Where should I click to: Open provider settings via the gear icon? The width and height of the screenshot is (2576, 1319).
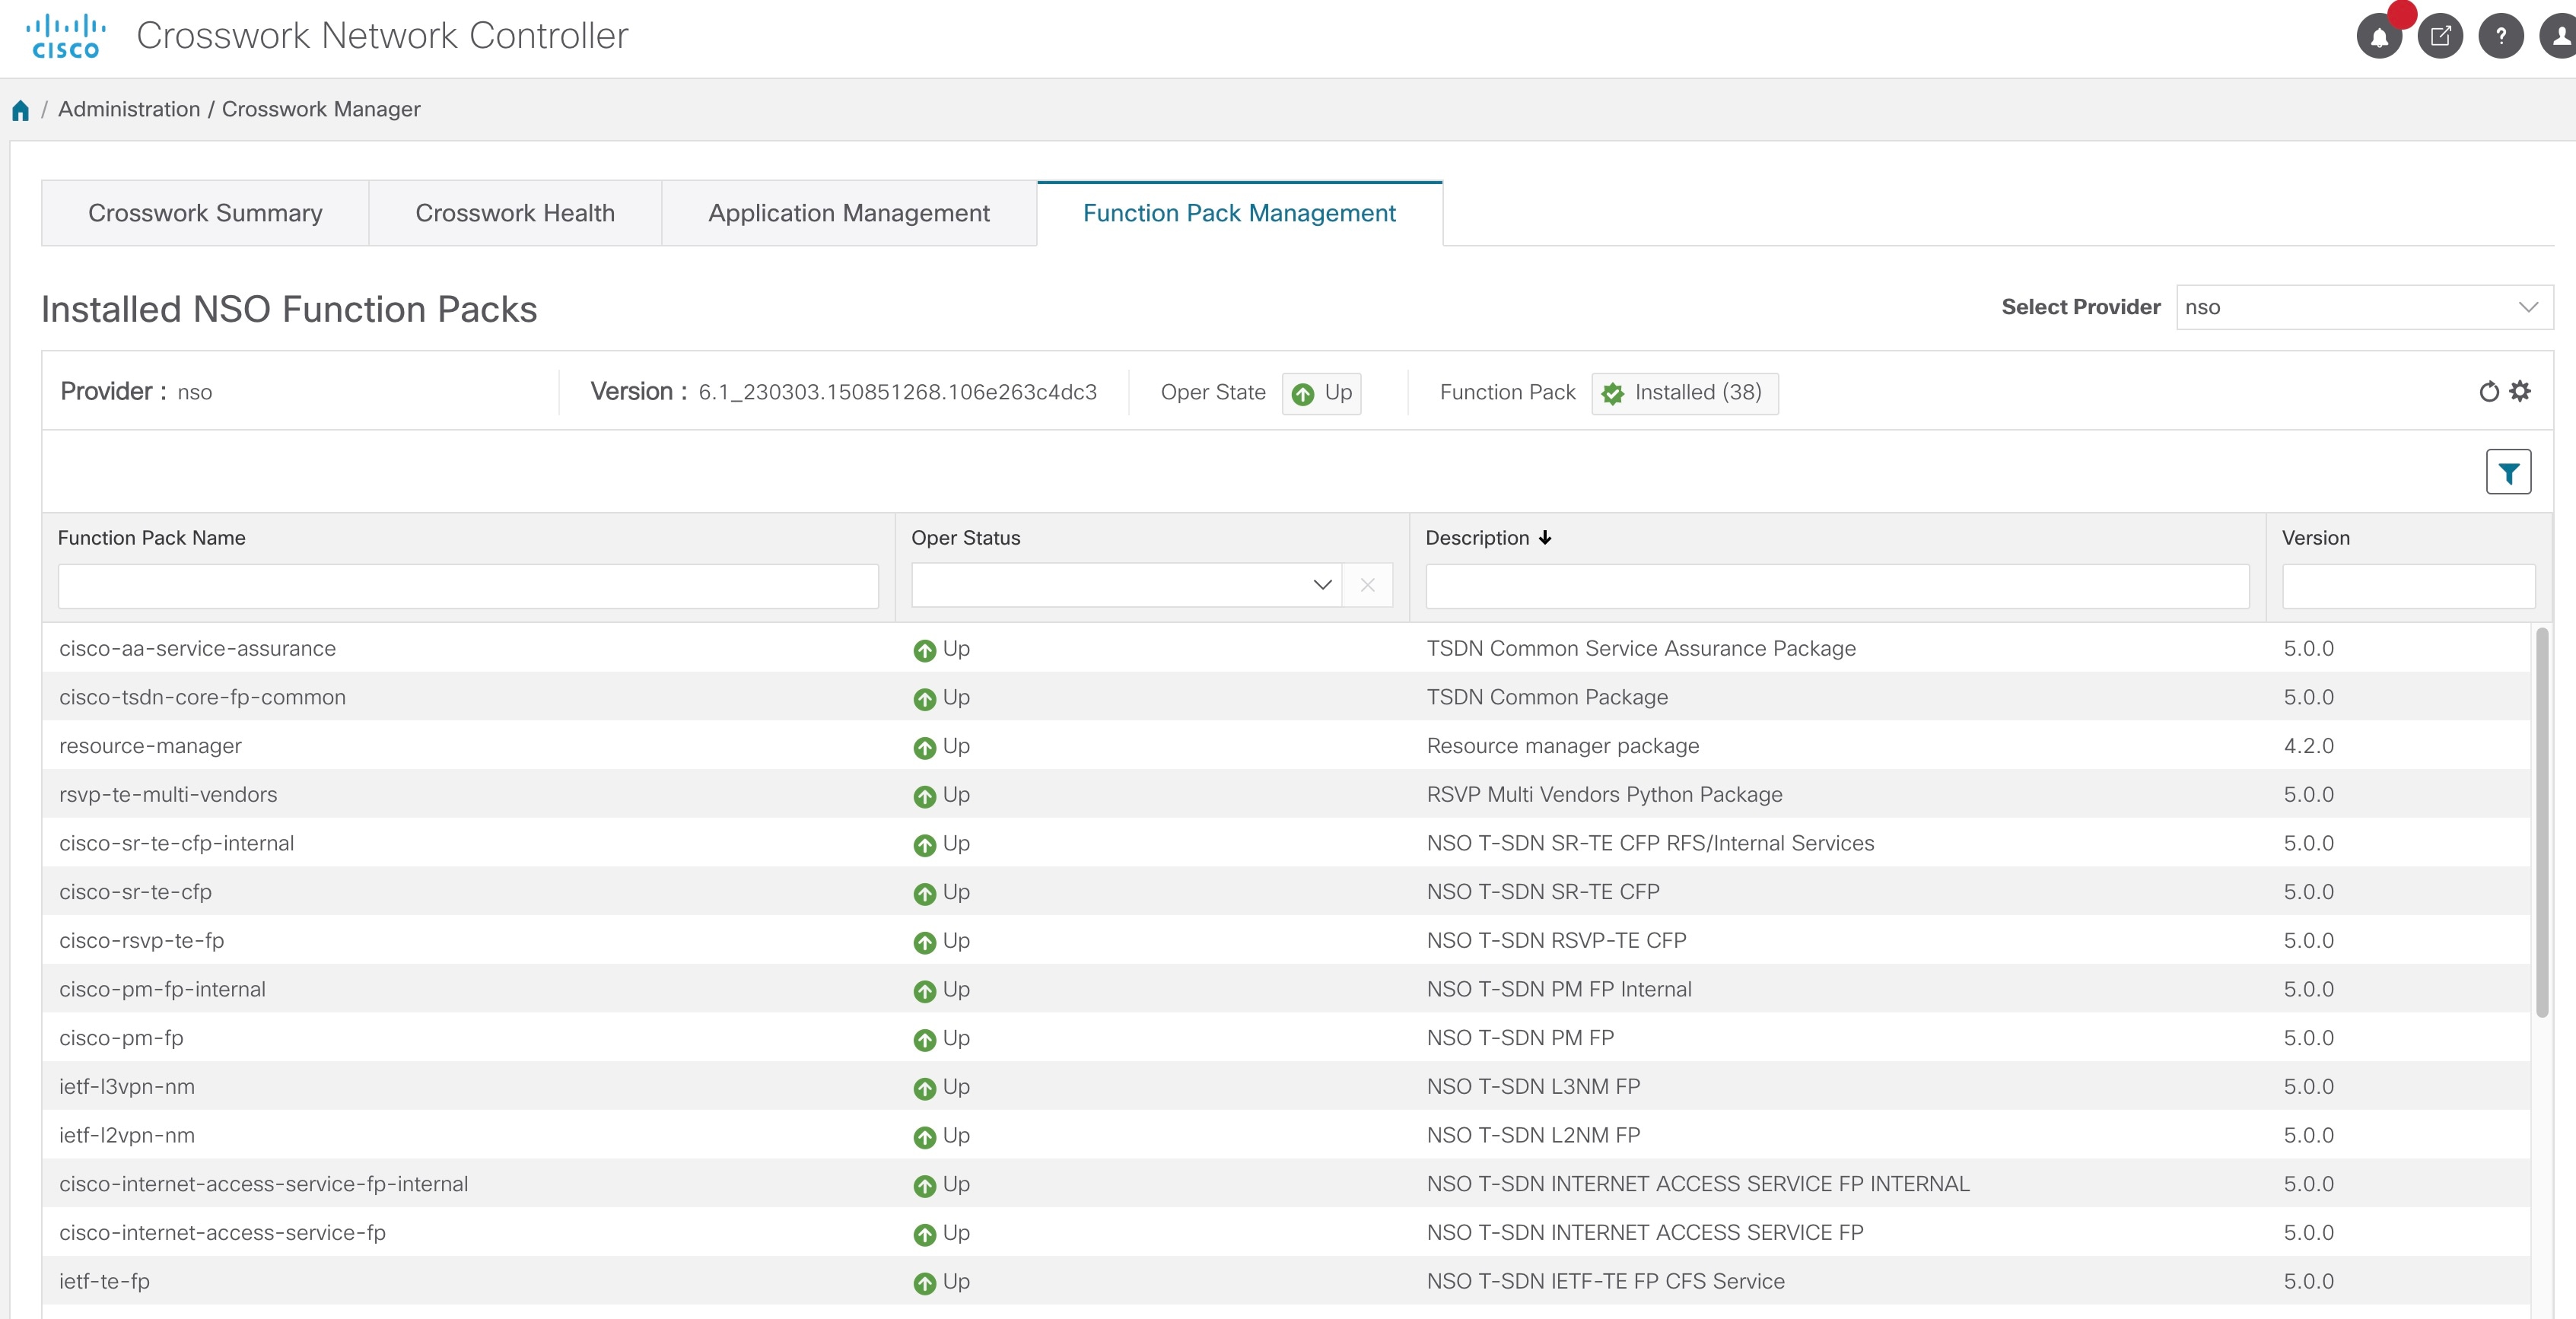coord(2521,392)
